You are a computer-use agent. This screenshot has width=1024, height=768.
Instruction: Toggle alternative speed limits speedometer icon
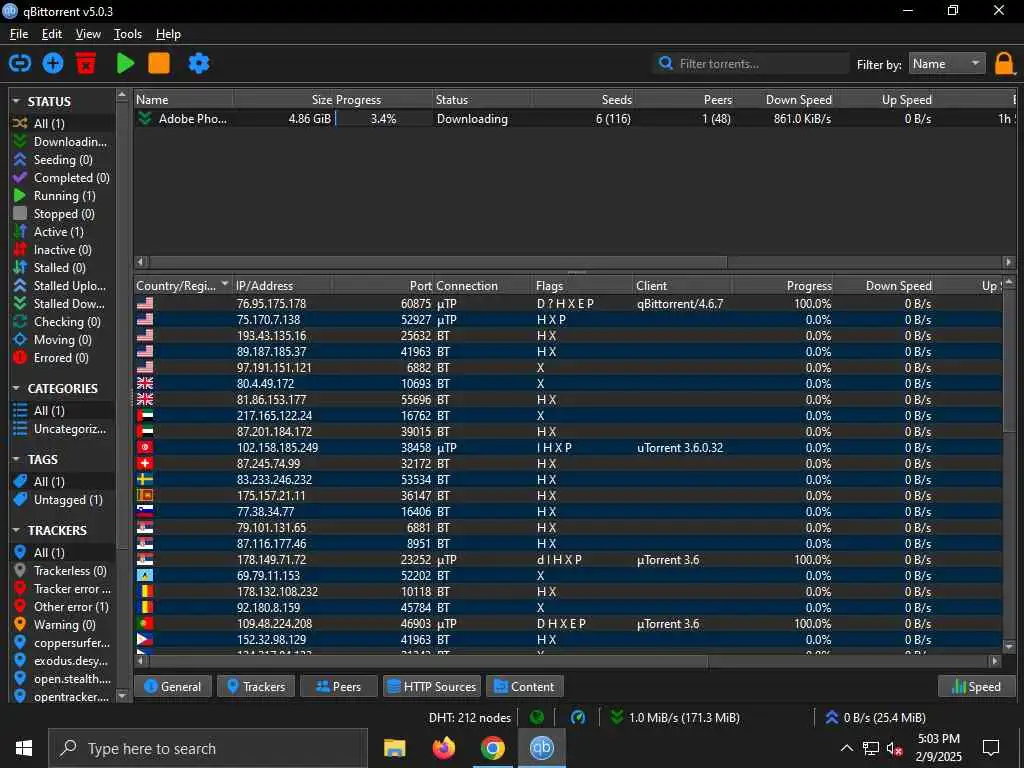(578, 717)
